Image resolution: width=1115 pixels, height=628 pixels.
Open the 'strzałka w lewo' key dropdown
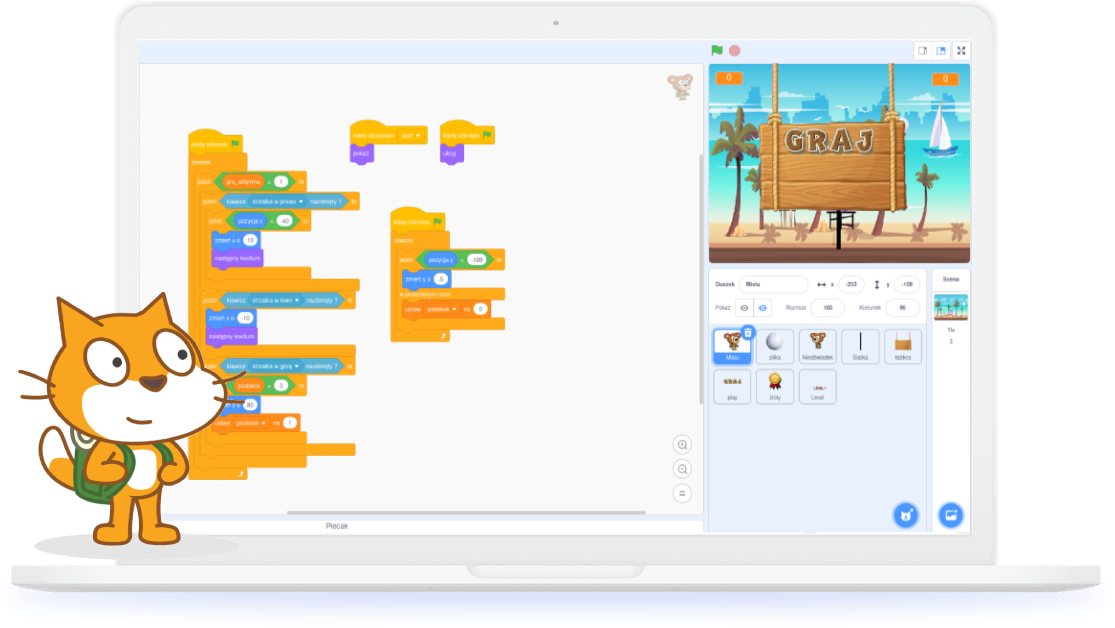point(276,301)
